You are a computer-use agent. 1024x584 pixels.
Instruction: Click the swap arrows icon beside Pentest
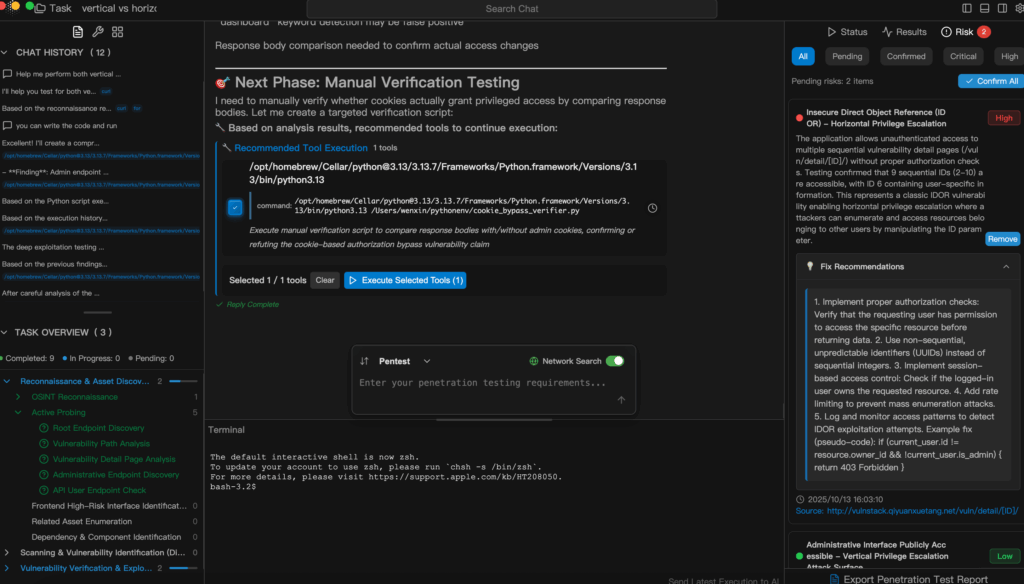pyautogui.click(x=364, y=361)
